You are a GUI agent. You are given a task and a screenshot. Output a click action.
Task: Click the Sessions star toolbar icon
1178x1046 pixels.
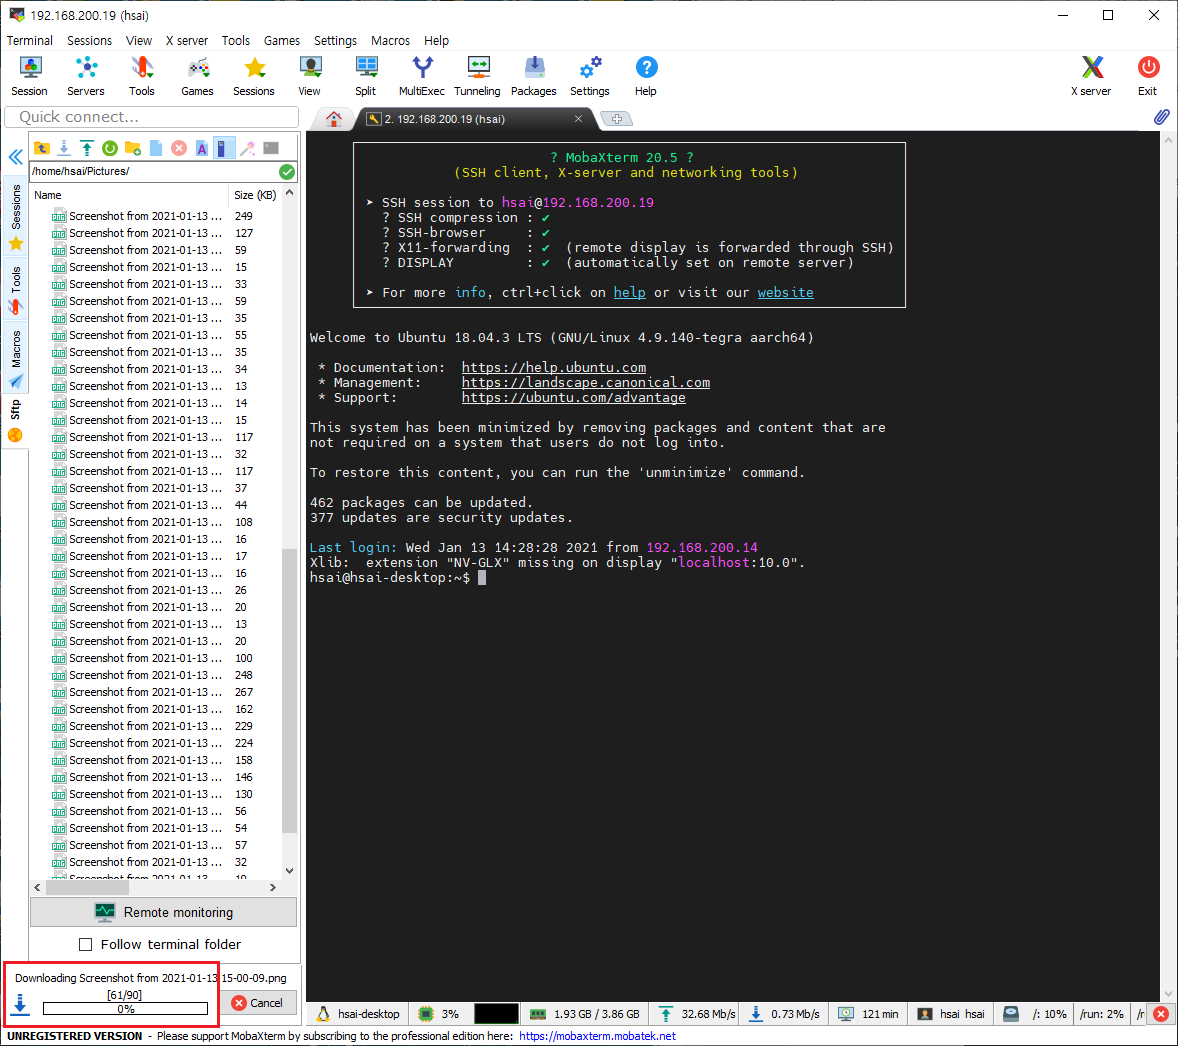coord(254,76)
